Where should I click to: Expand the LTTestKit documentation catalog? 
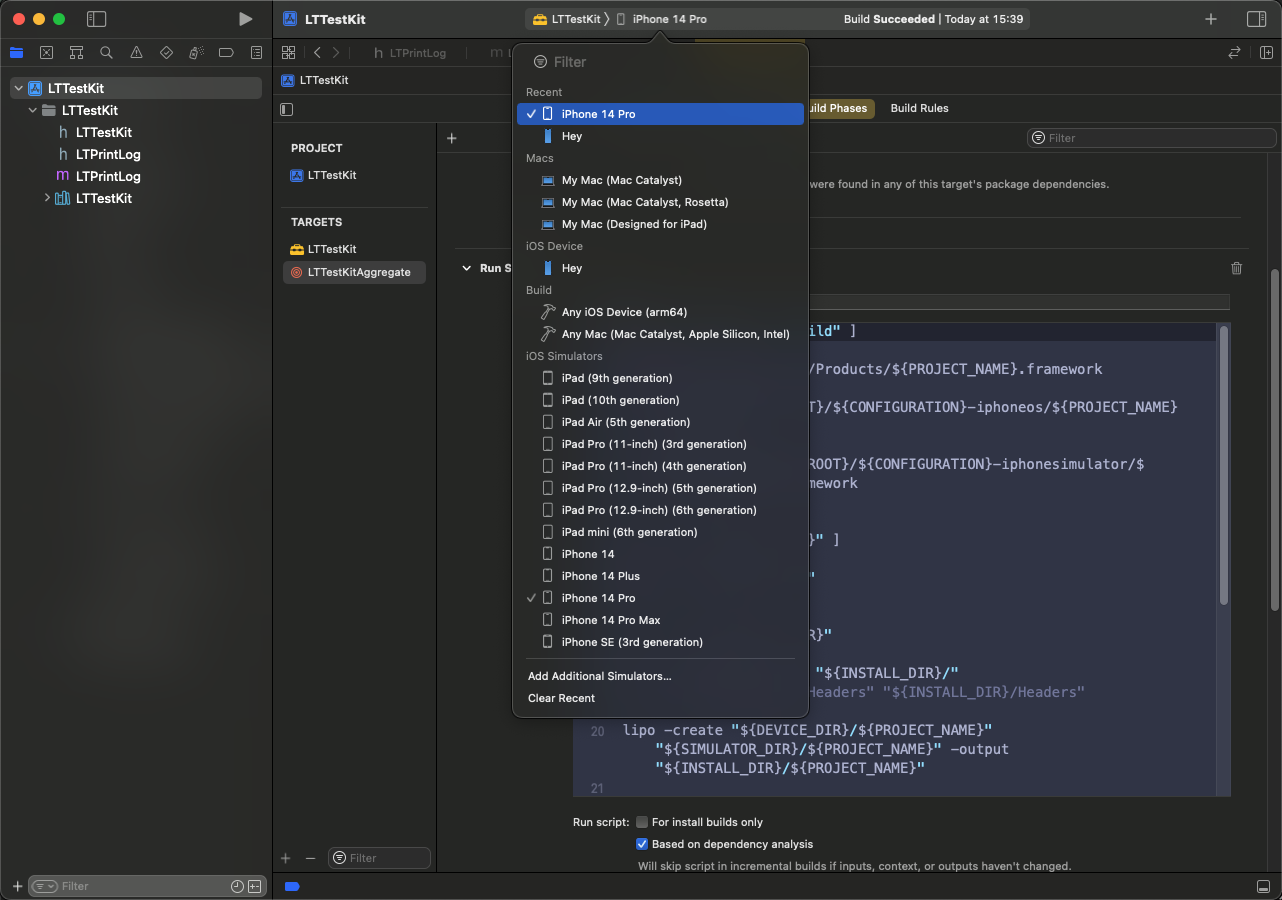pos(47,199)
